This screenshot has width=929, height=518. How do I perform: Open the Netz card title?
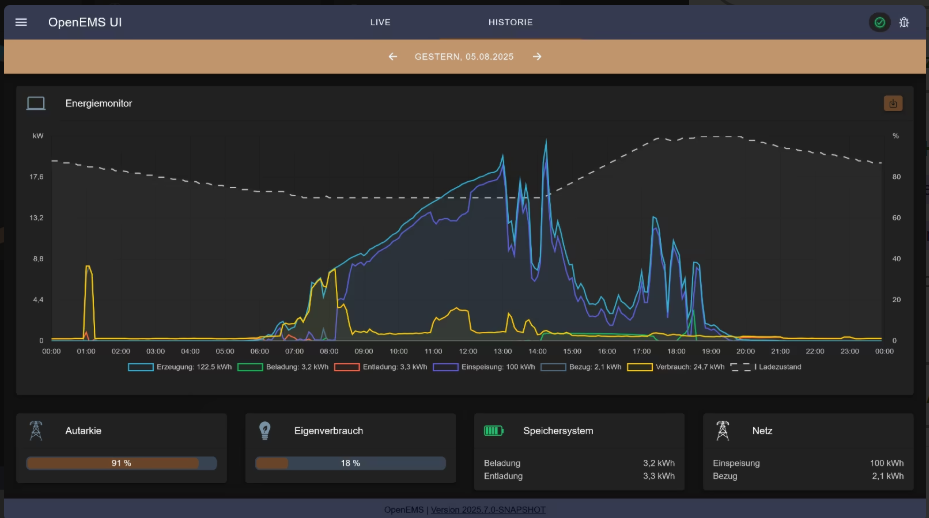[762, 431]
